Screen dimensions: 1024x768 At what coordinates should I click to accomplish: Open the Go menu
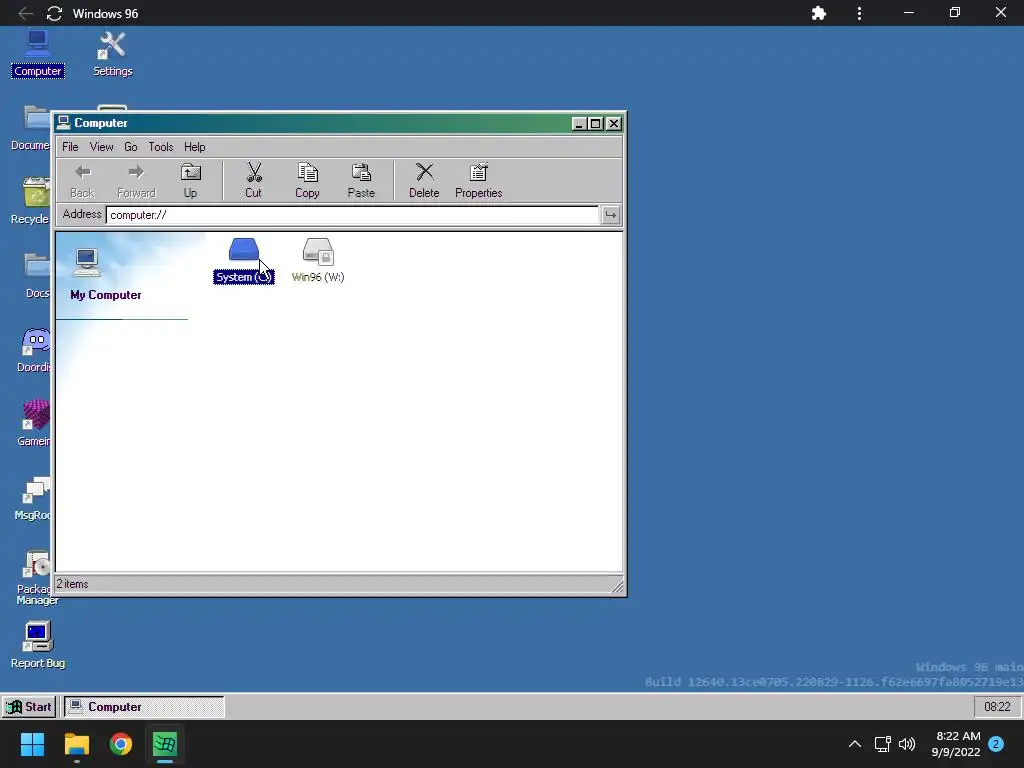(x=131, y=147)
